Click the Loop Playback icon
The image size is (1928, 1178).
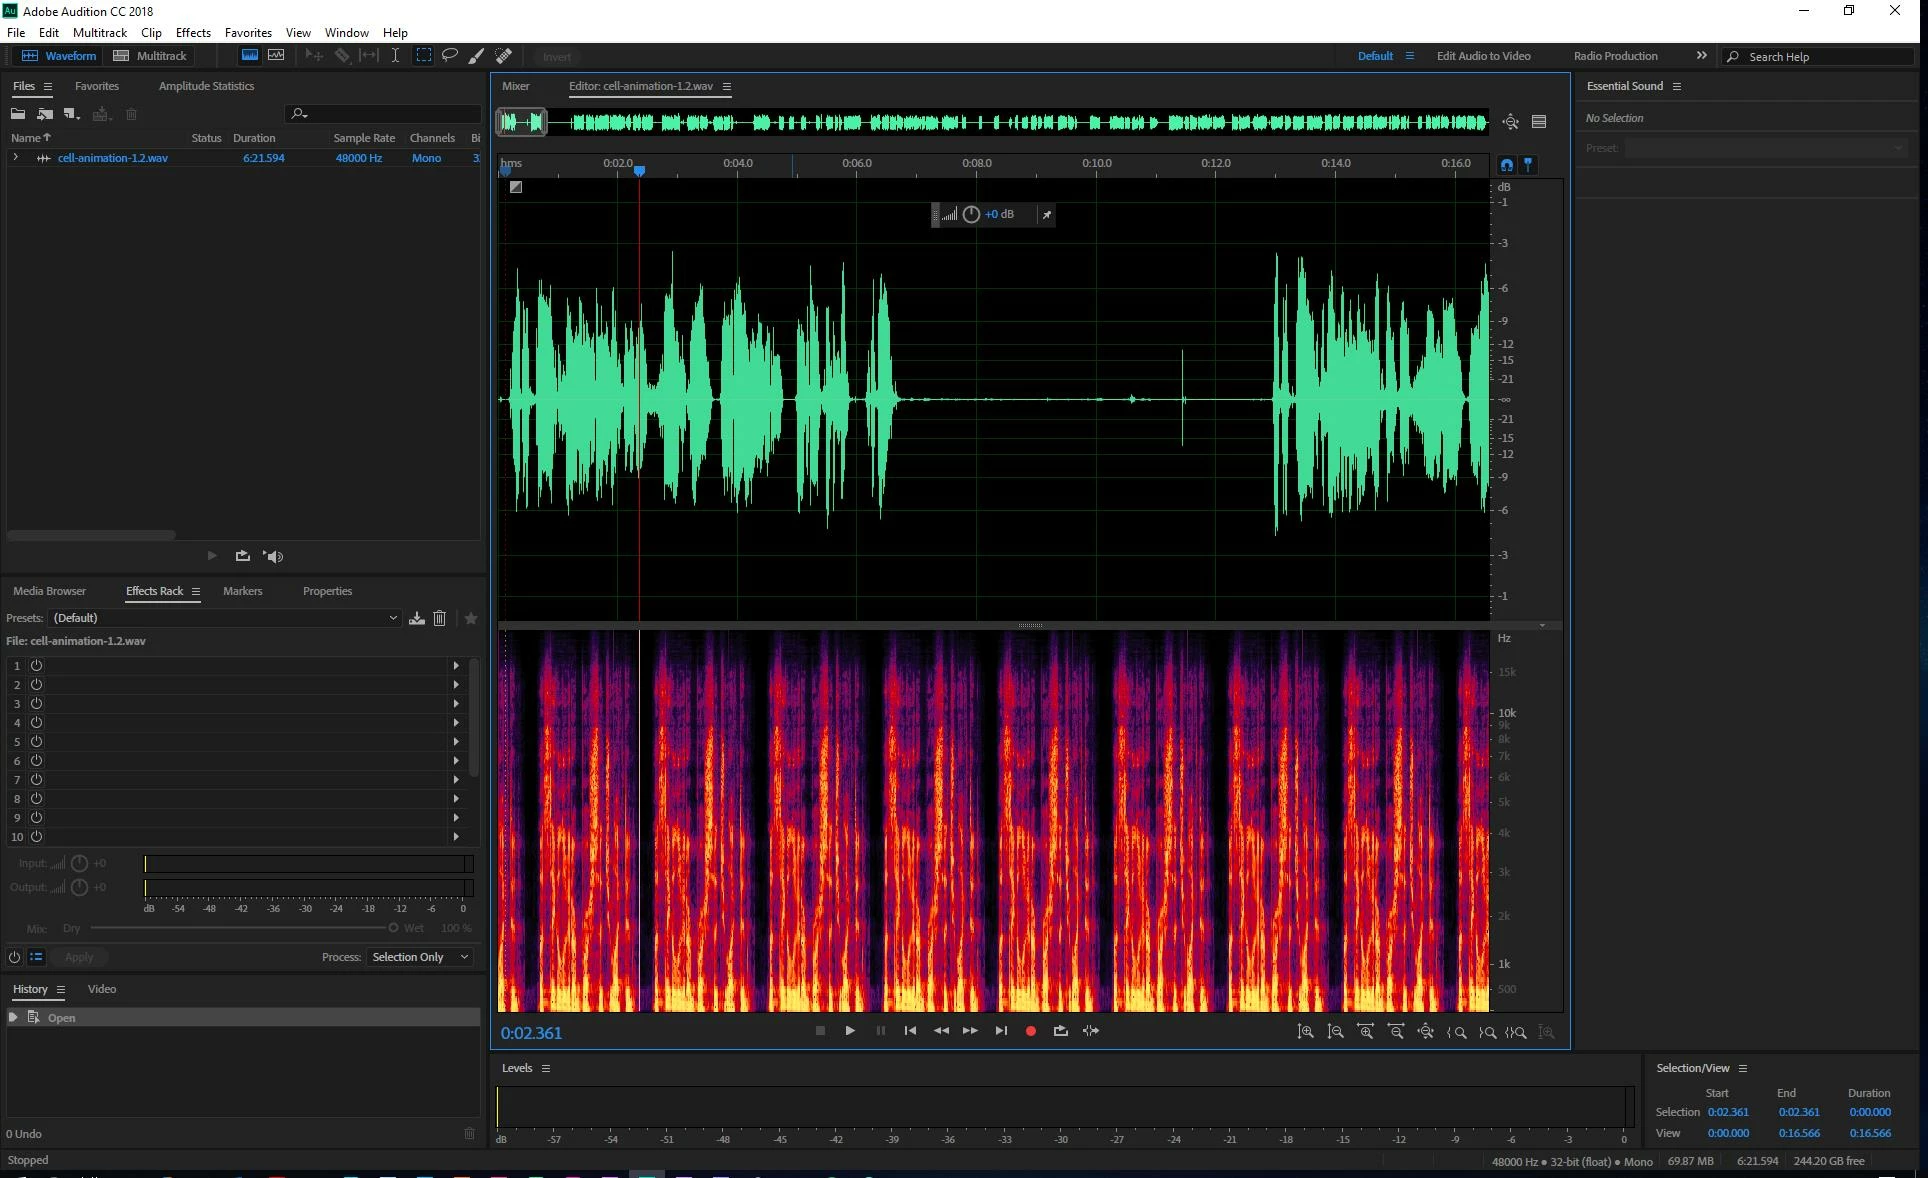pyautogui.click(x=1060, y=1031)
